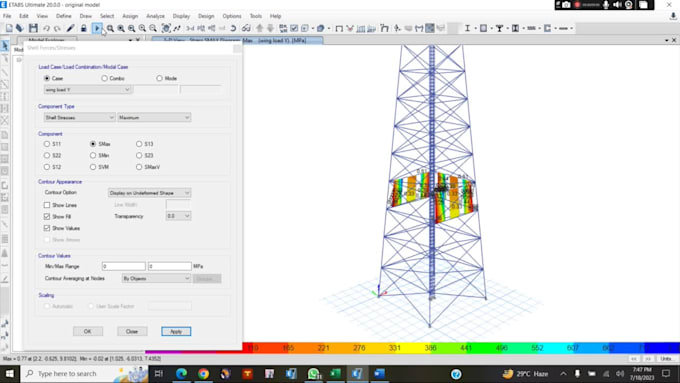The height and width of the screenshot is (383, 680).
Task: Click the Show Undeformed Shape frame icon
Action: pos(339,28)
